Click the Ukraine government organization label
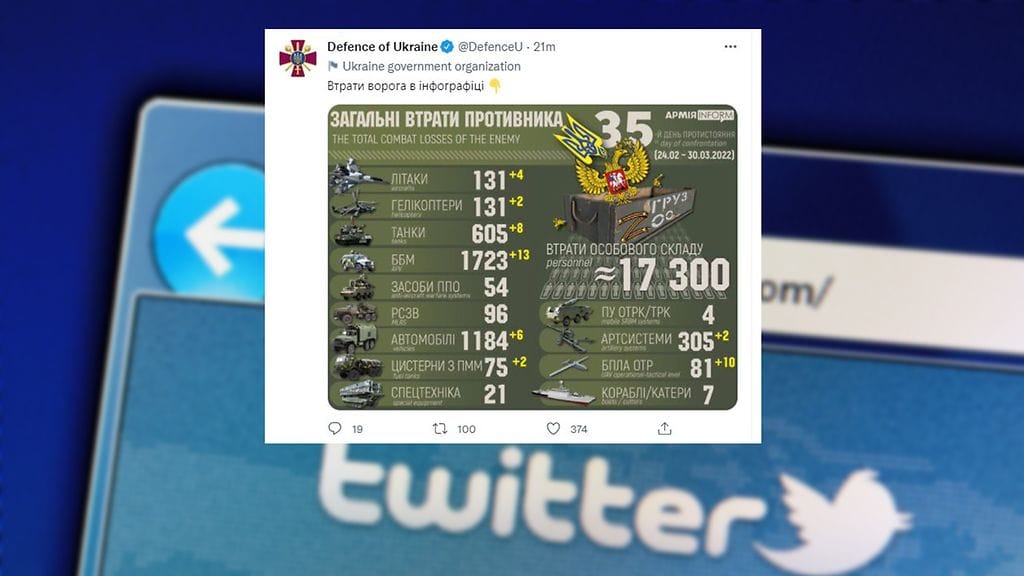1024x576 pixels. (x=431, y=66)
